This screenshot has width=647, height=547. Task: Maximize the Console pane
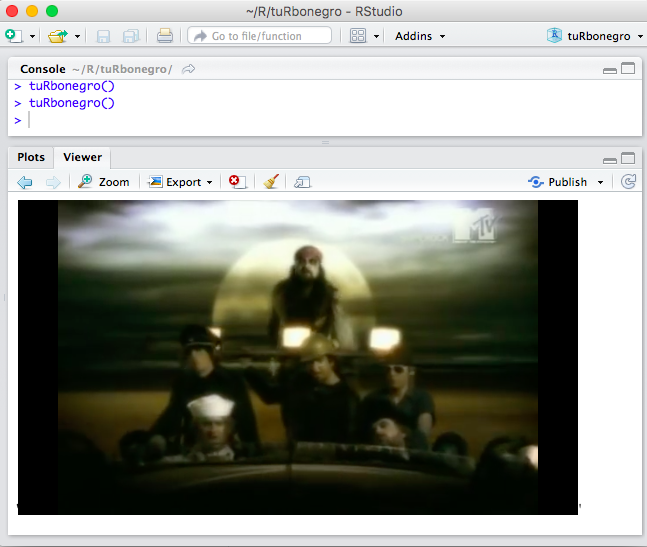click(628, 68)
